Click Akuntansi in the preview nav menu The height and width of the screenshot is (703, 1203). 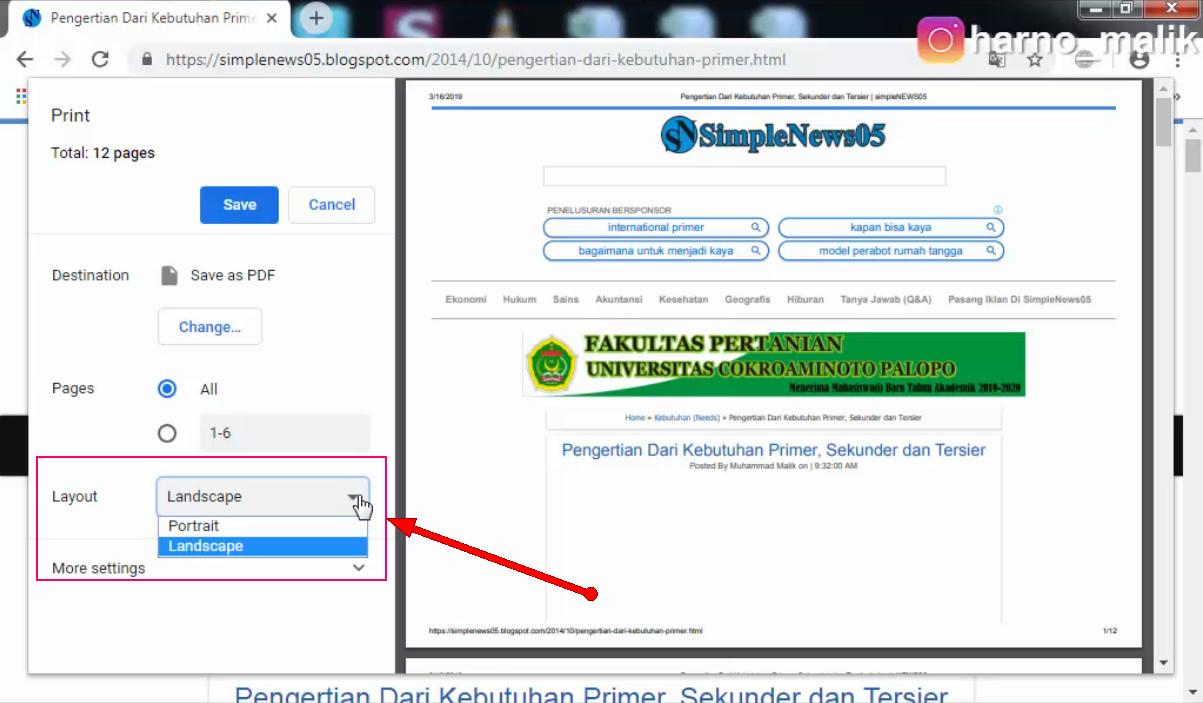pos(619,300)
